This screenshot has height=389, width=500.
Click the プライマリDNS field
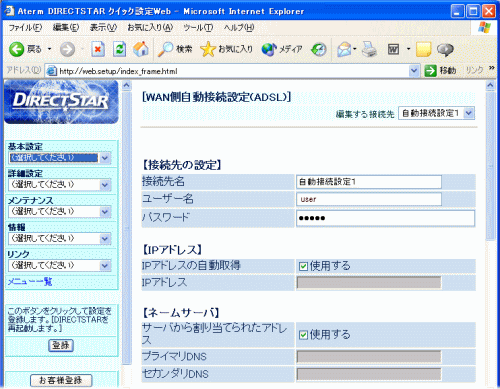(x=369, y=357)
